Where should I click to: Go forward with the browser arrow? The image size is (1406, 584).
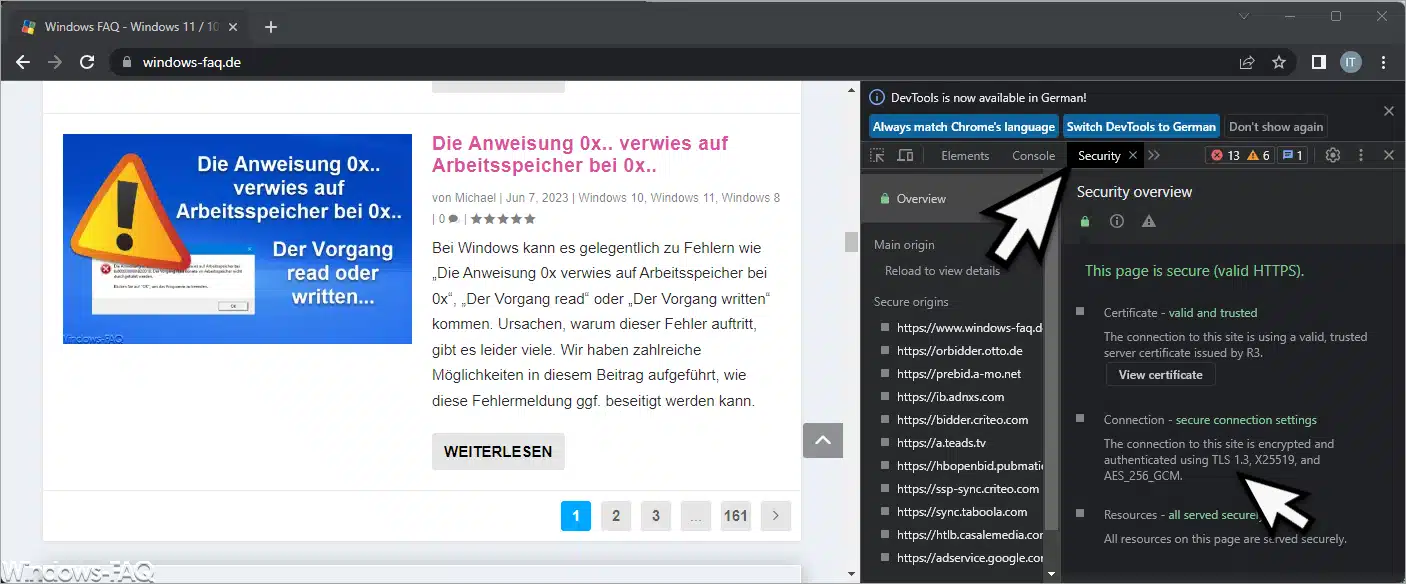[55, 62]
